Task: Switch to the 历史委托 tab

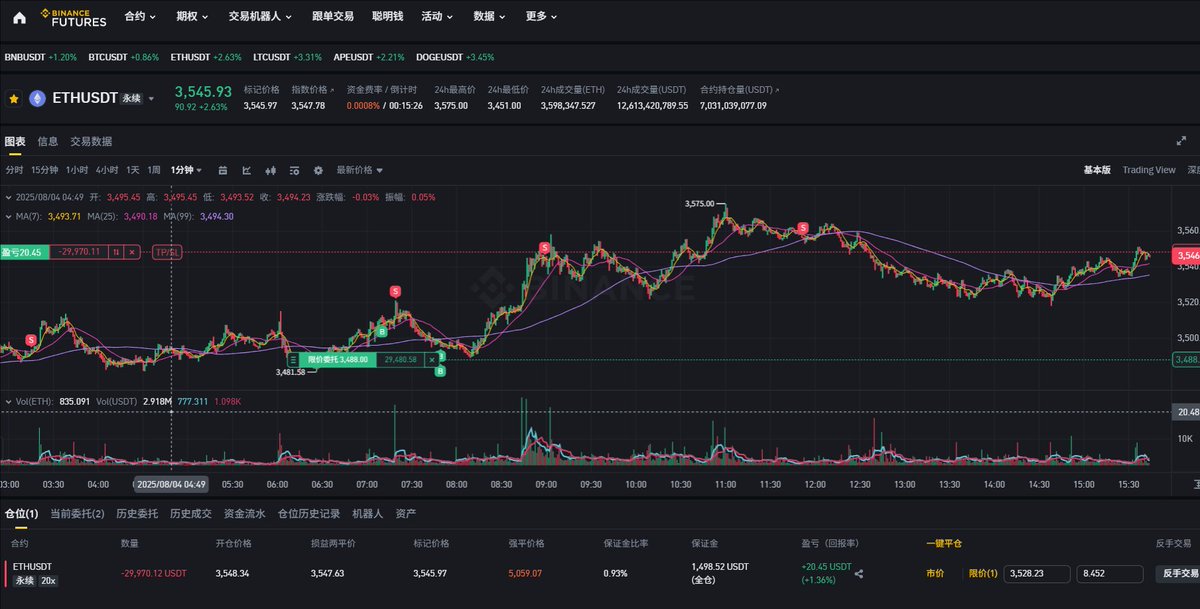Action: click(137, 513)
